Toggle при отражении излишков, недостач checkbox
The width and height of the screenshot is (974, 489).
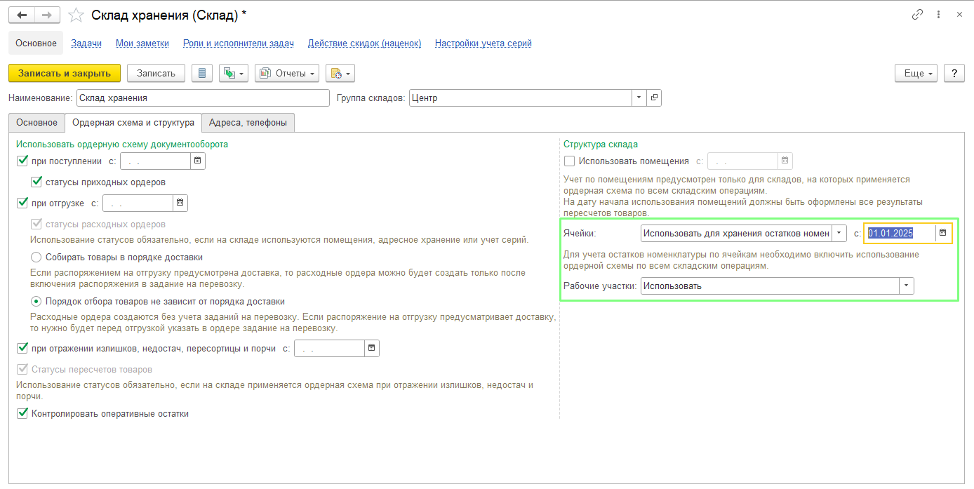(x=22, y=349)
